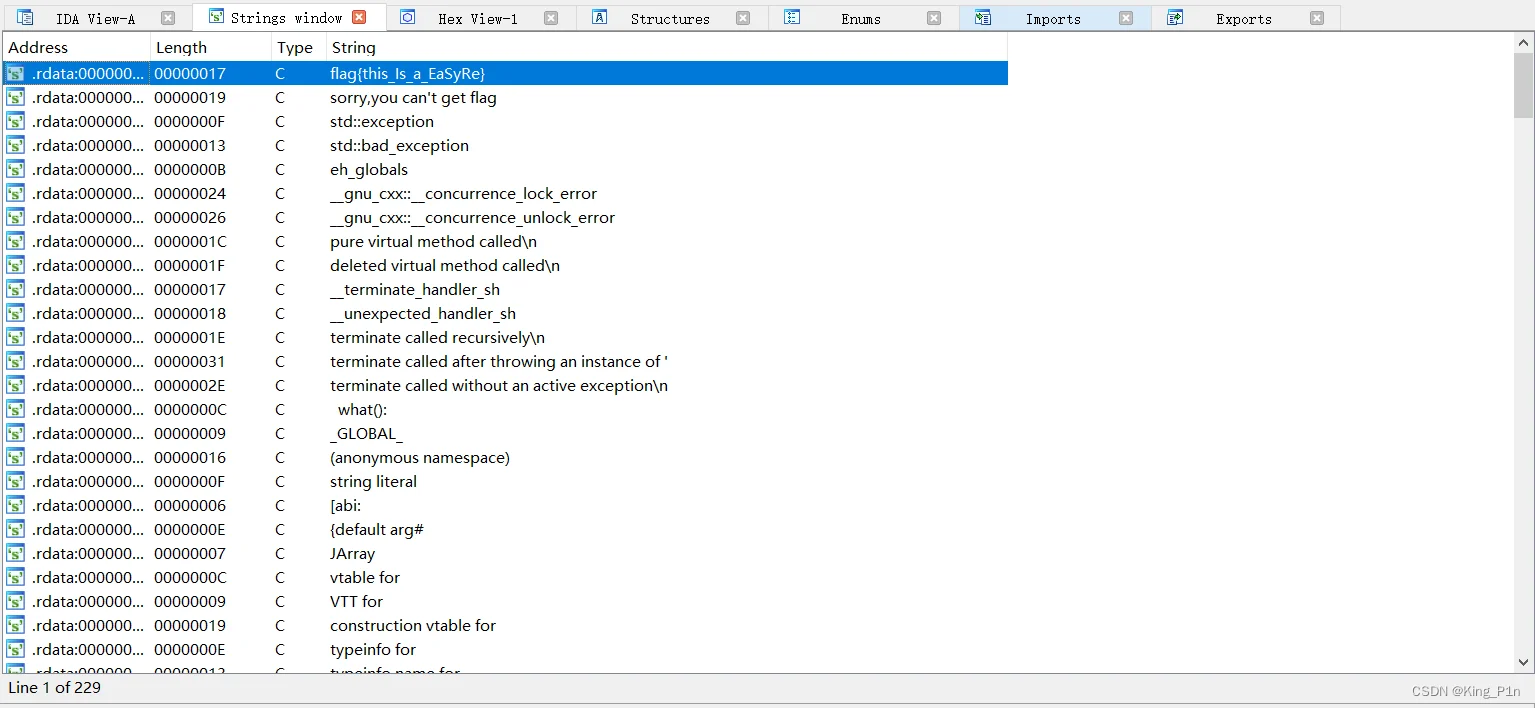Click the string icon beside eh_globals row

point(16,170)
